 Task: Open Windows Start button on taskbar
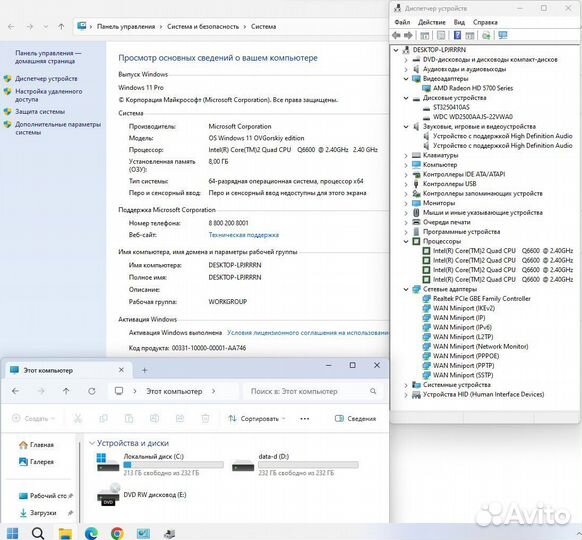(12, 533)
